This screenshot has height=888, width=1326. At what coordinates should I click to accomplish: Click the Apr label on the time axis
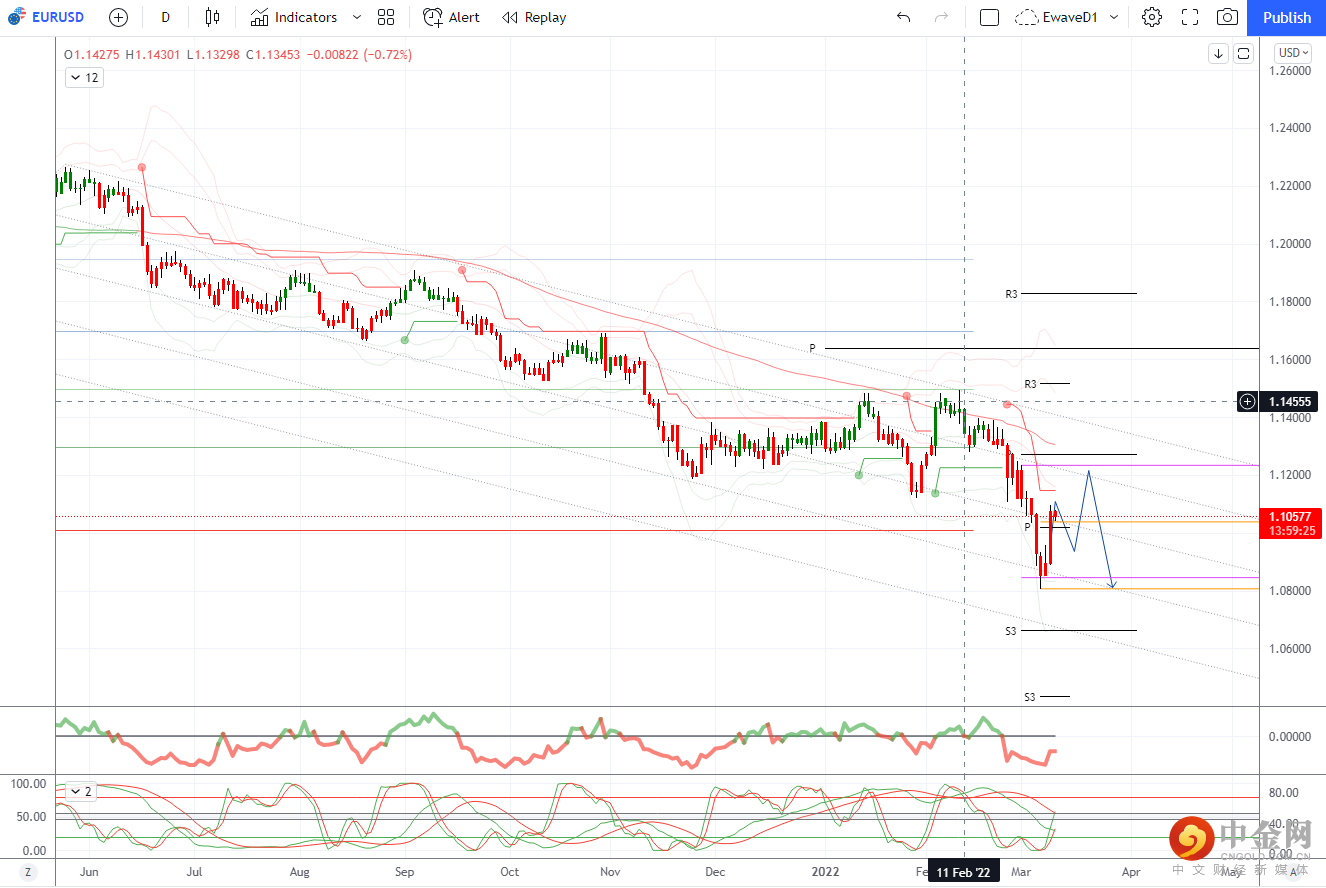[1131, 872]
